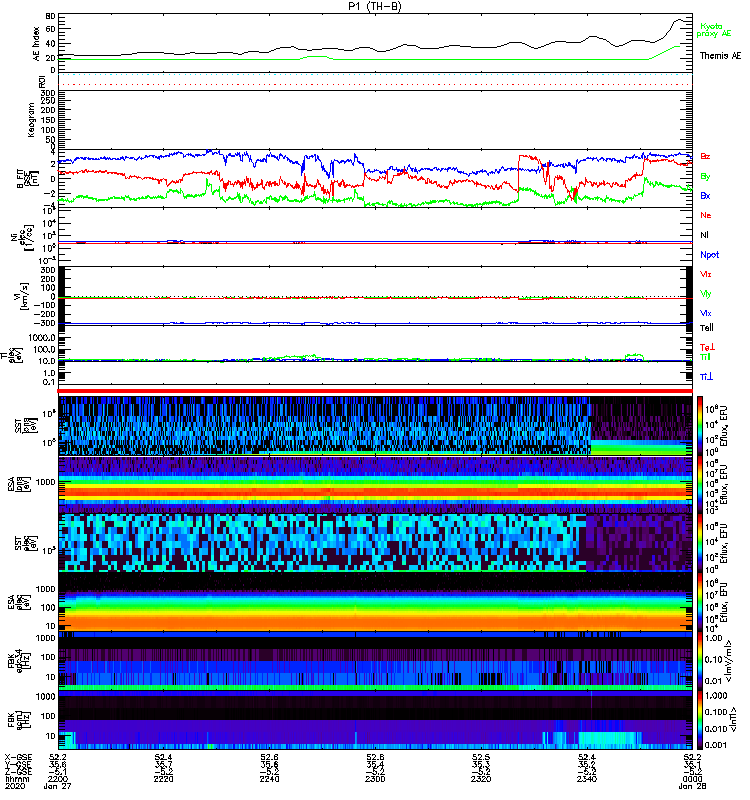Click the SST electron spectrogram color bar

700,543
